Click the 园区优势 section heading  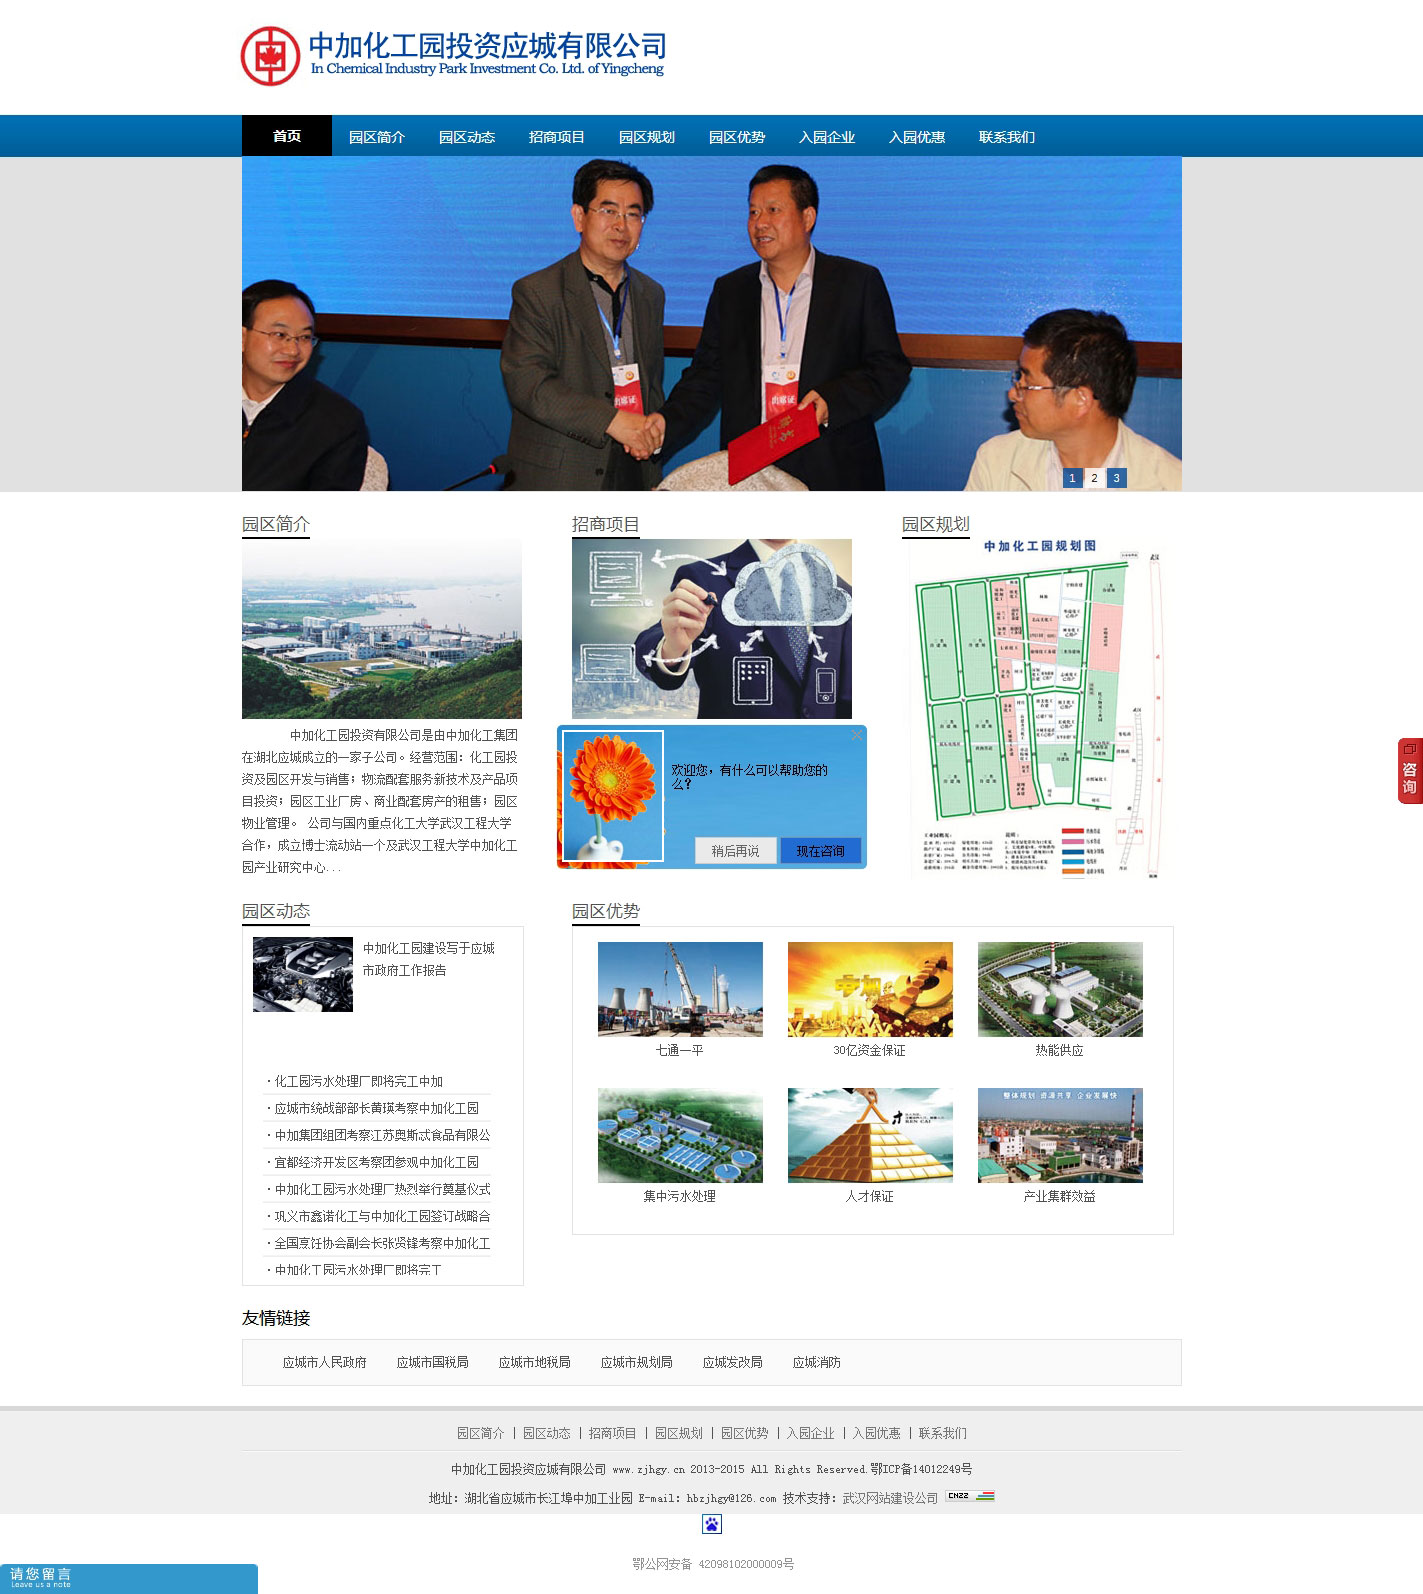tap(606, 911)
